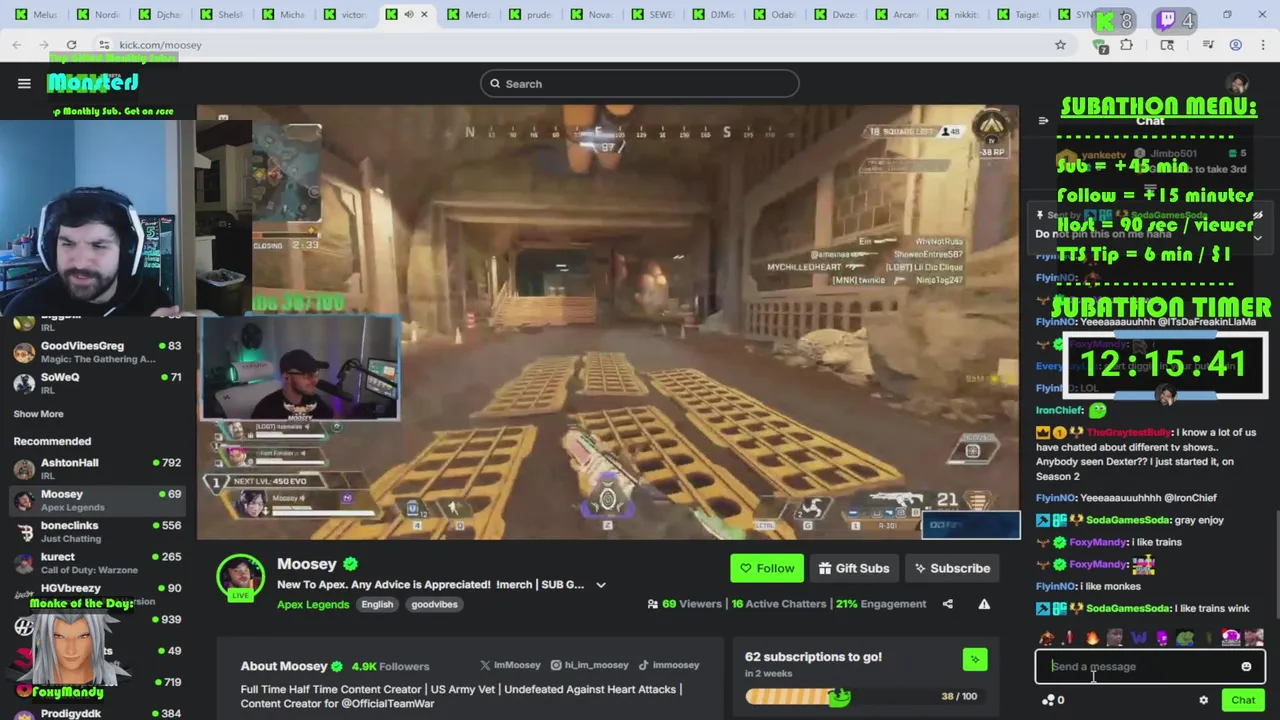Expand the pinned message chevron in chat
This screenshot has width=1280, height=720.
(x=1257, y=238)
